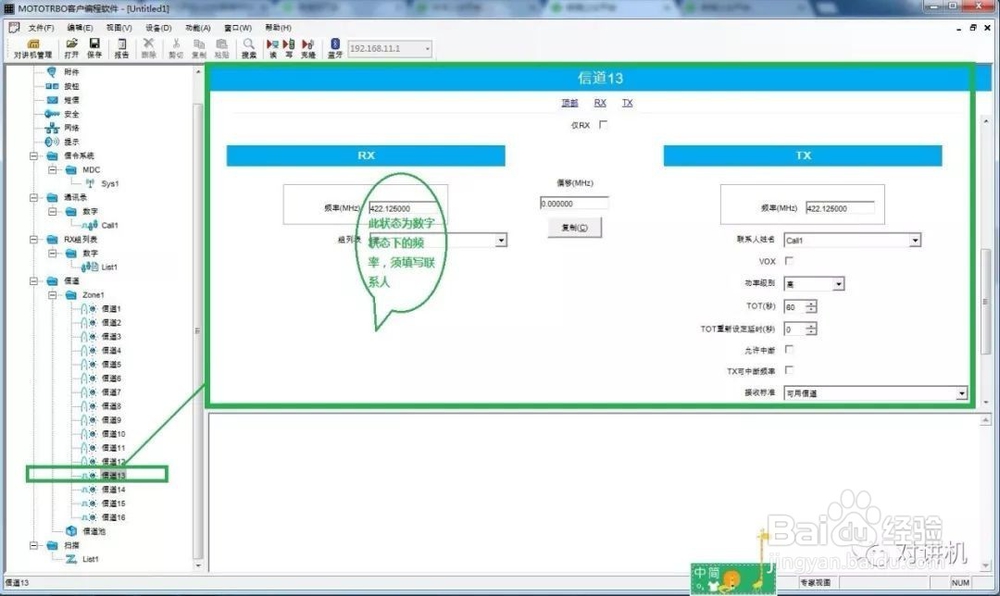Collapse the 信令系统 tree node
Screen dimensions: 1000x596
point(34,156)
